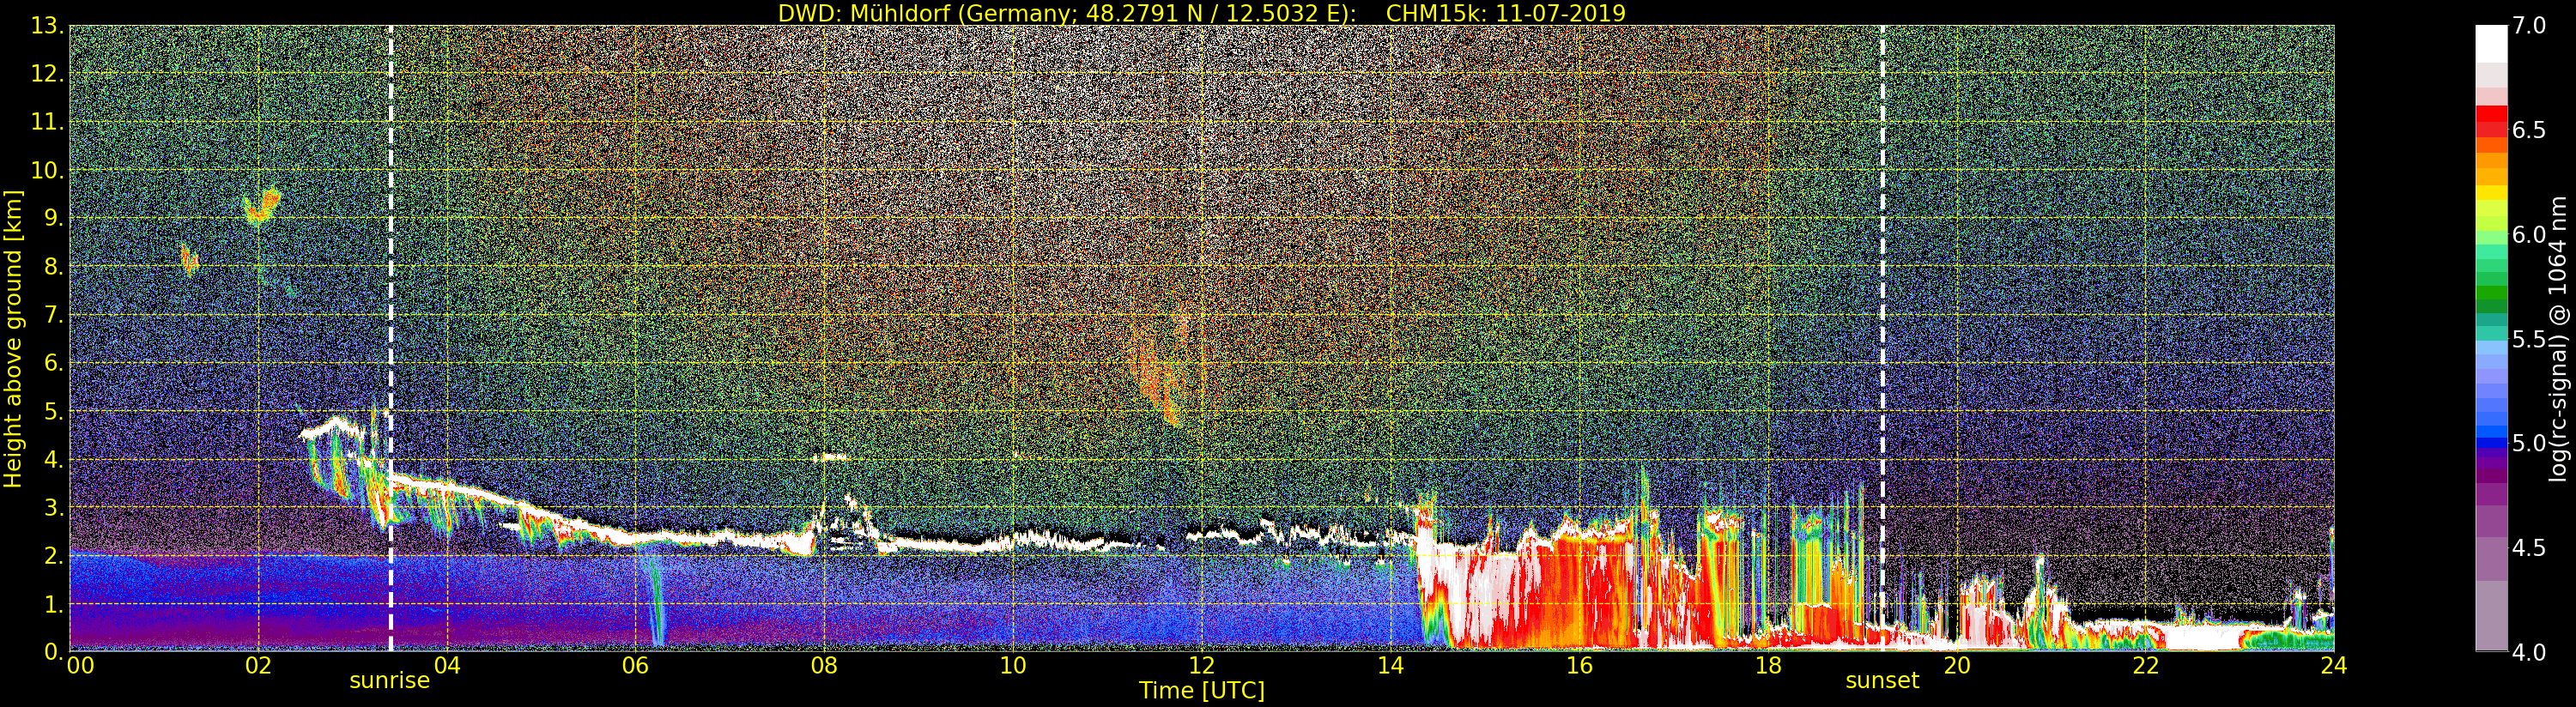Click the time axis tick '04'

[x=447, y=666]
